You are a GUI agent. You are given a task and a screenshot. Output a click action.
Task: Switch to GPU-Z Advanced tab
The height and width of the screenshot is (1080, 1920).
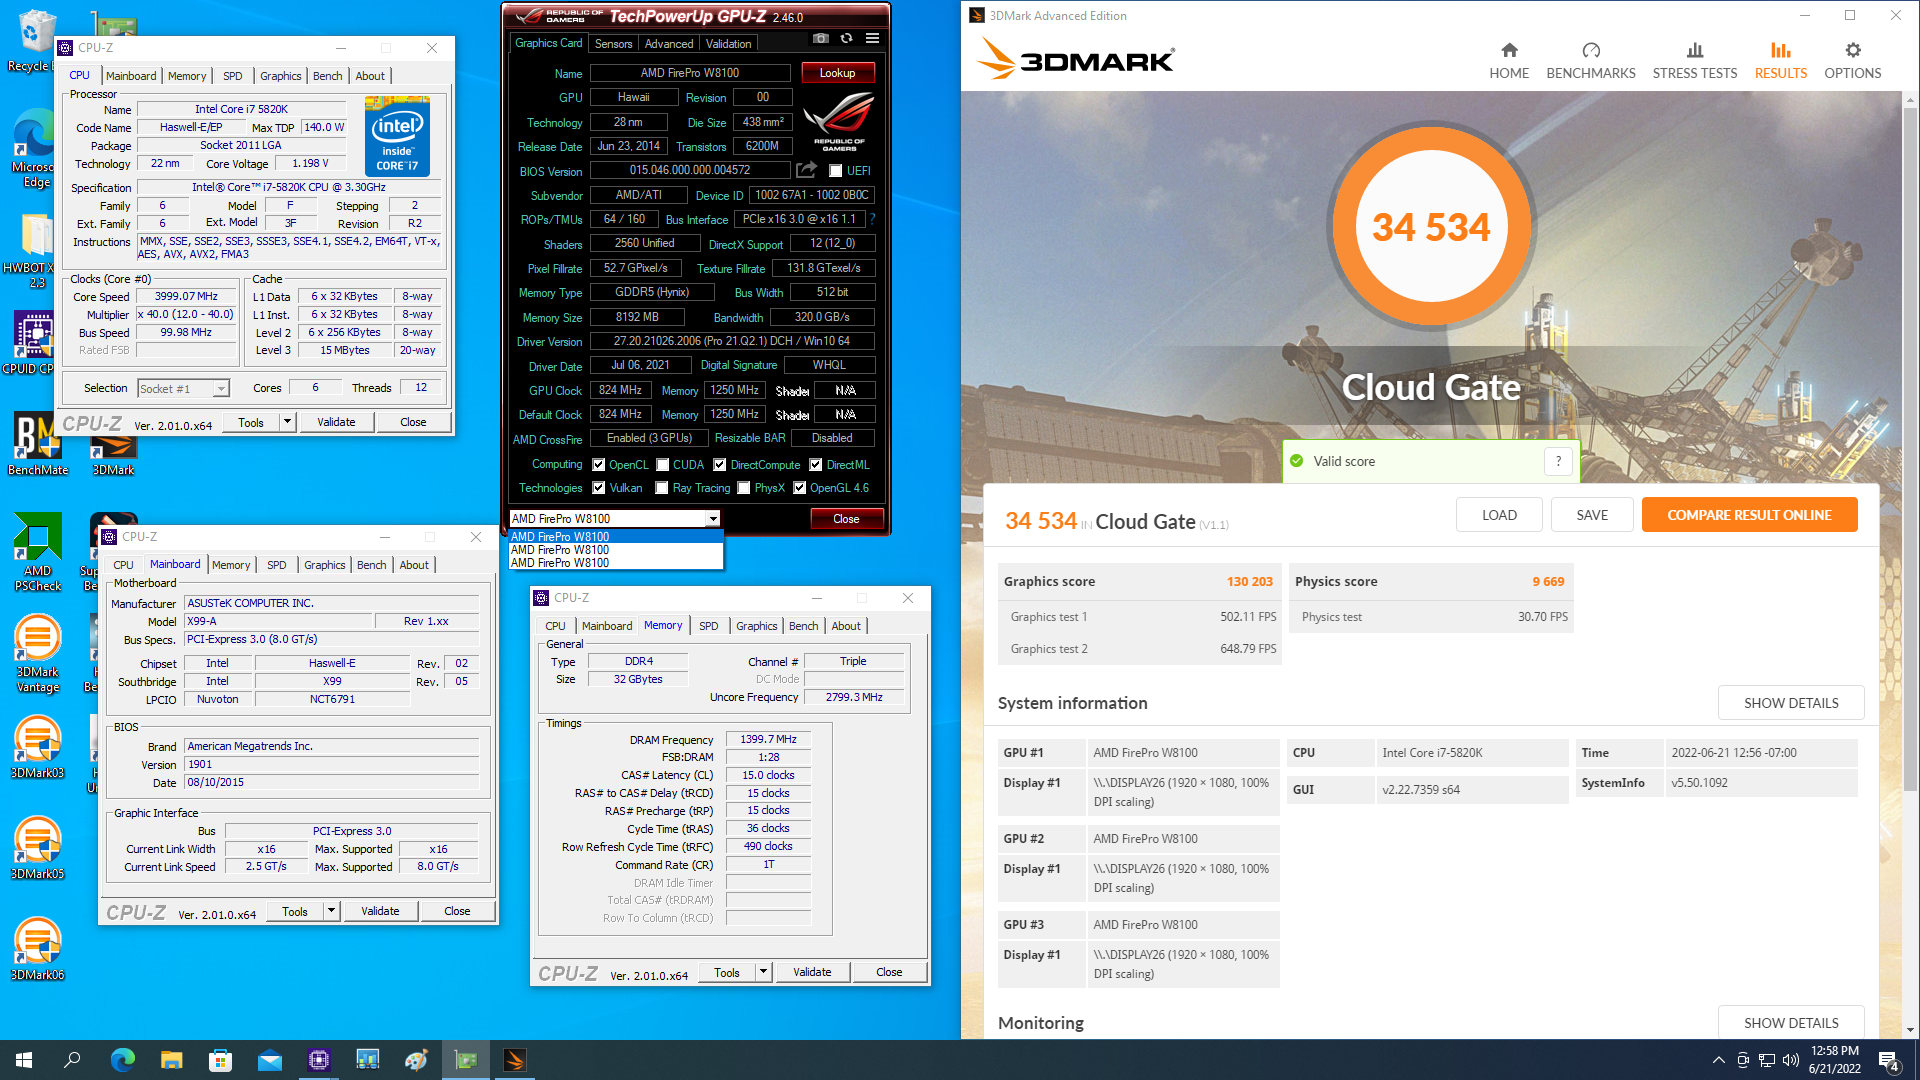click(668, 44)
